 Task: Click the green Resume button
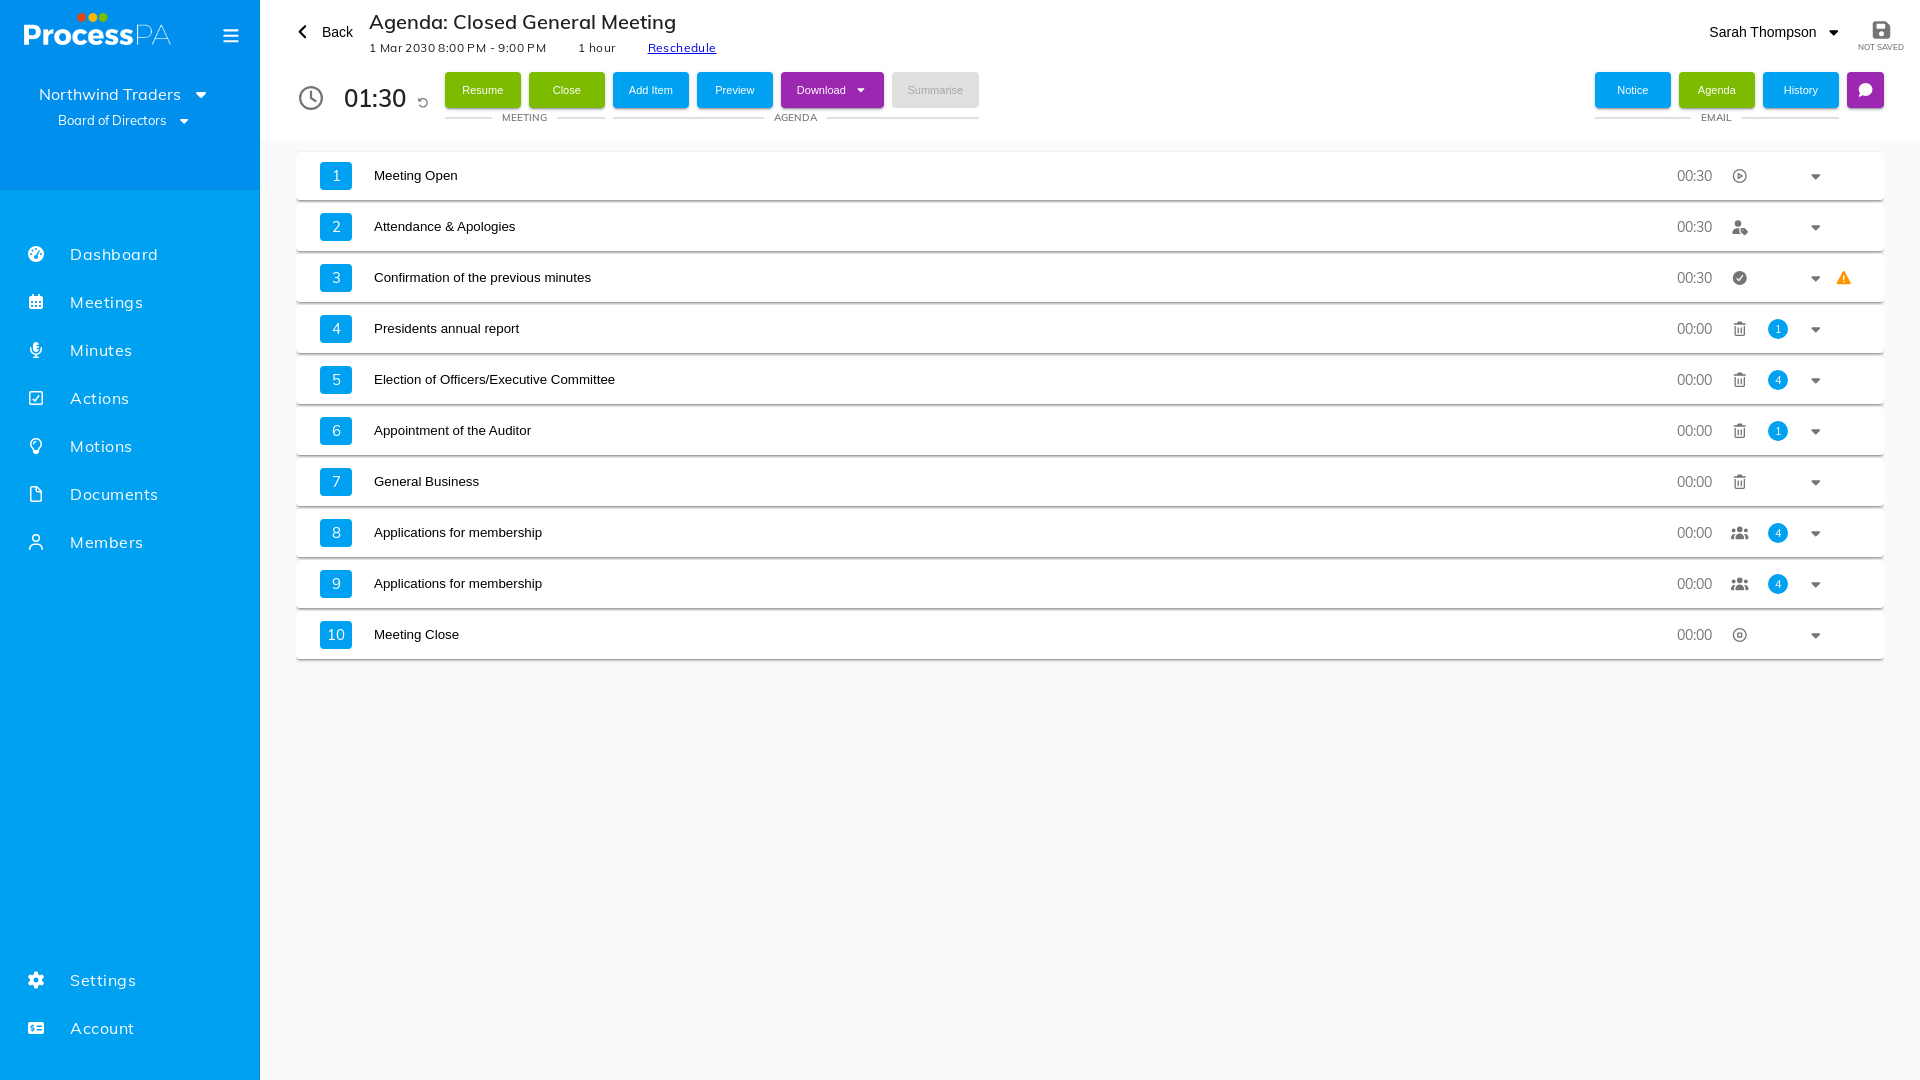pos(483,90)
